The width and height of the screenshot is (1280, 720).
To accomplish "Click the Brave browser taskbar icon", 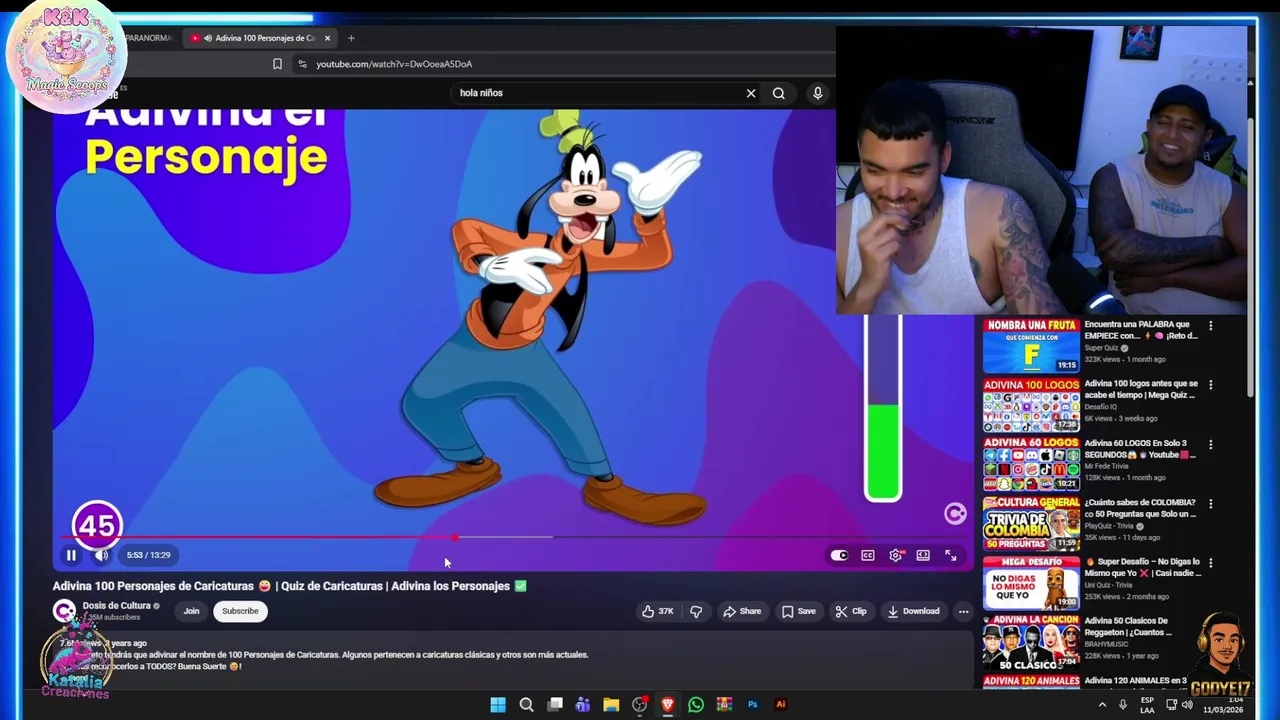I will [668, 705].
